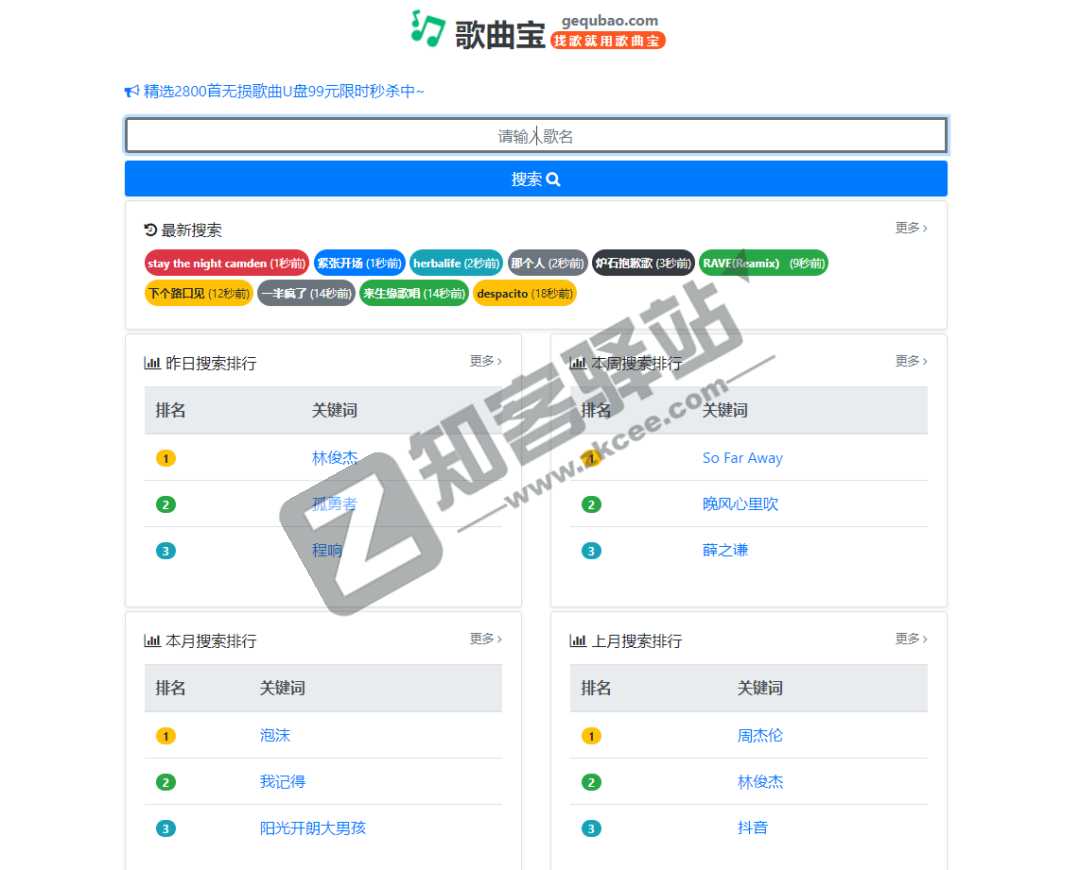Click the bar chart icon beside 上月搜索排行
Viewport: 1080px width, 870px height.
tap(578, 641)
